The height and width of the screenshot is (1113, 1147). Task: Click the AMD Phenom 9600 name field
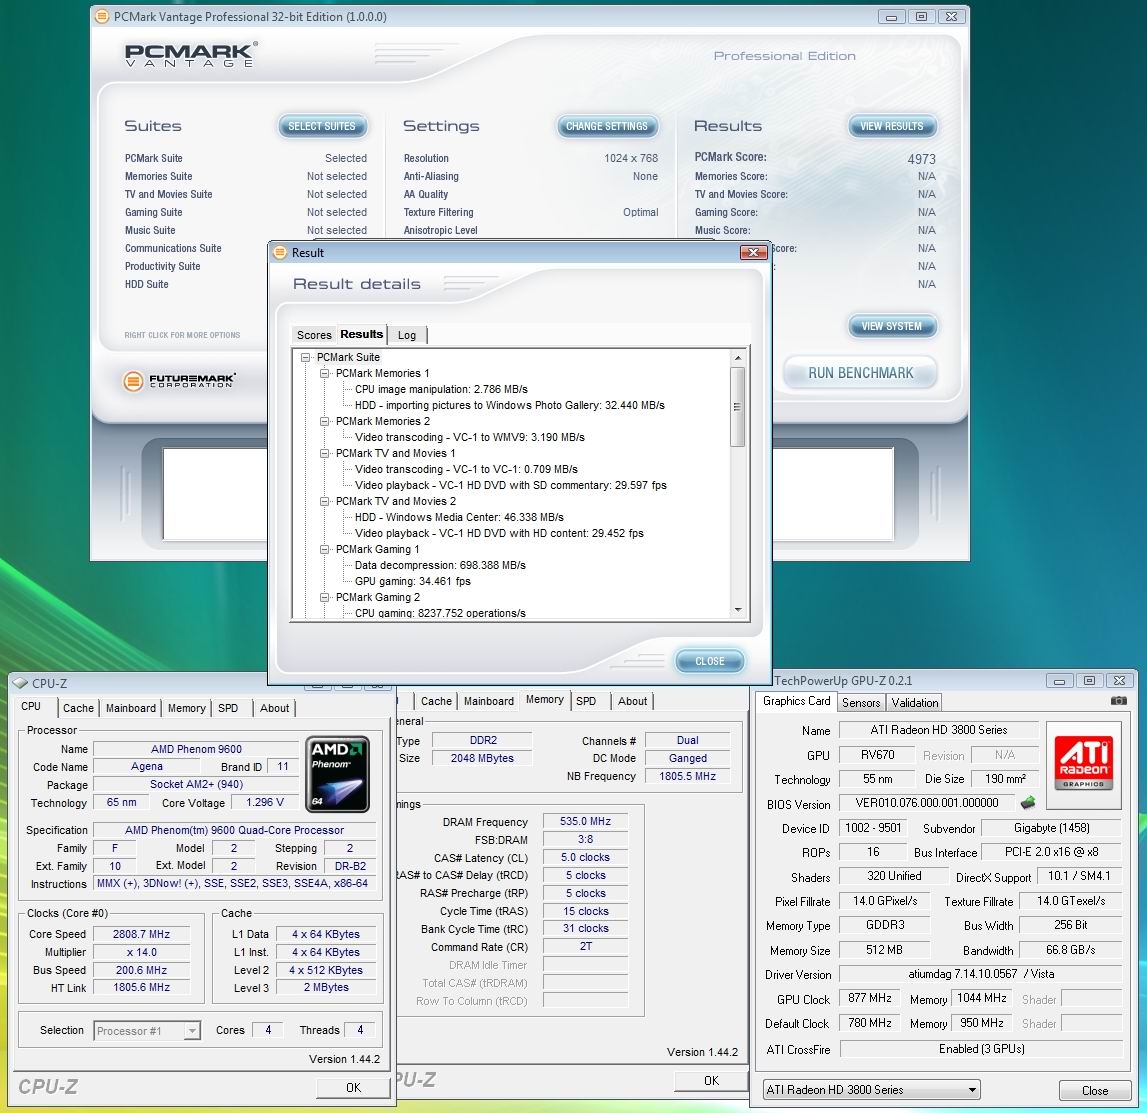point(196,749)
